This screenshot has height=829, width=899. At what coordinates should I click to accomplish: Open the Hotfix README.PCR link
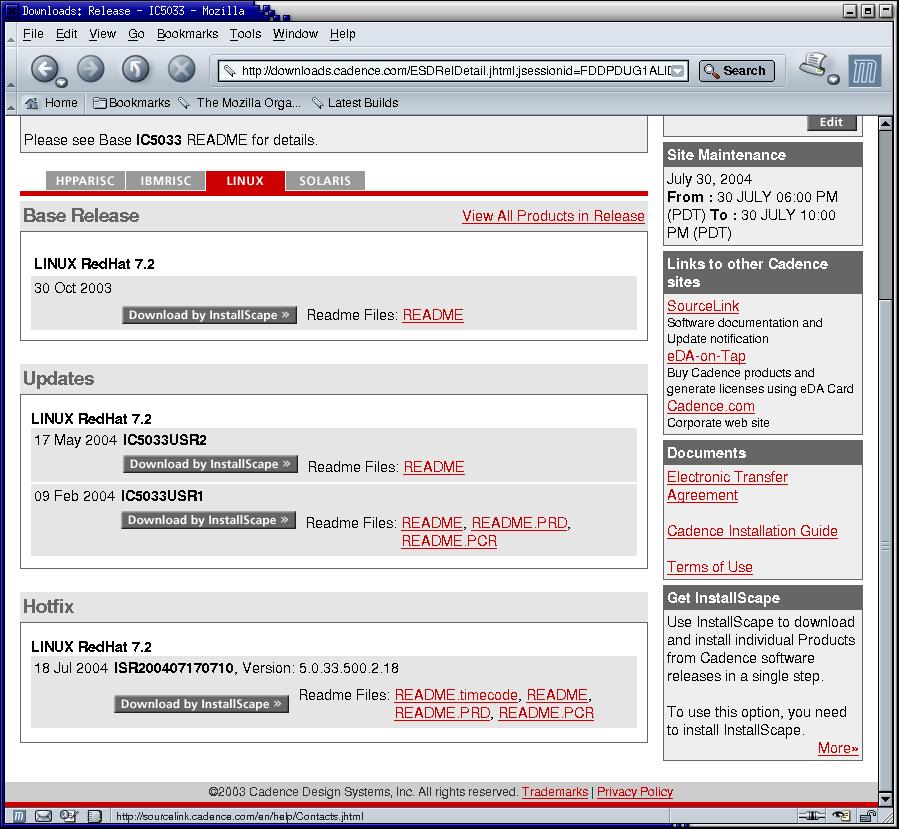click(546, 713)
